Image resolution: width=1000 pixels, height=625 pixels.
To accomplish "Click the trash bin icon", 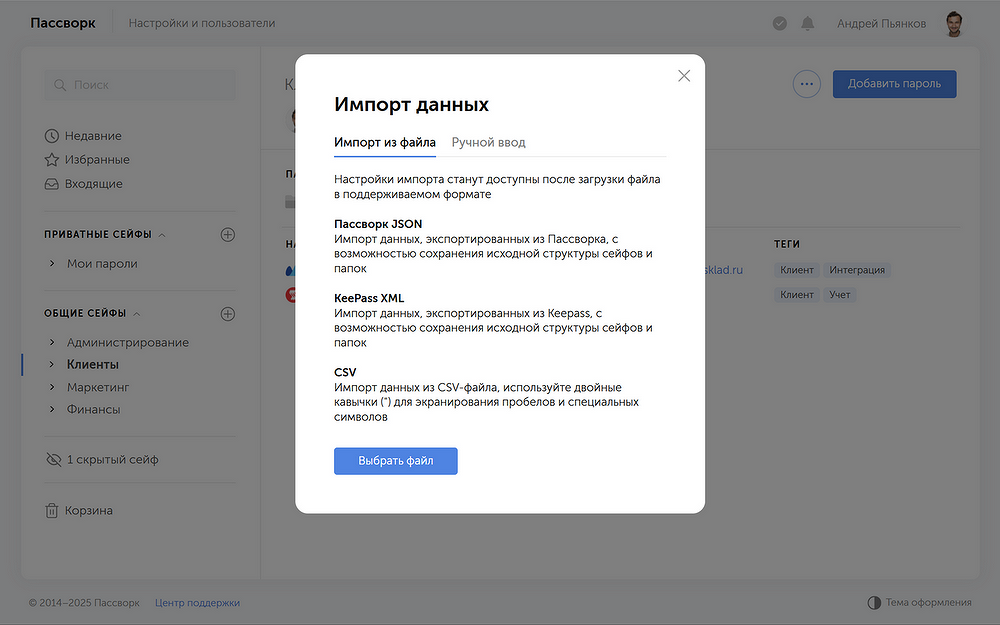I will pyautogui.click(x=52, y=510).
